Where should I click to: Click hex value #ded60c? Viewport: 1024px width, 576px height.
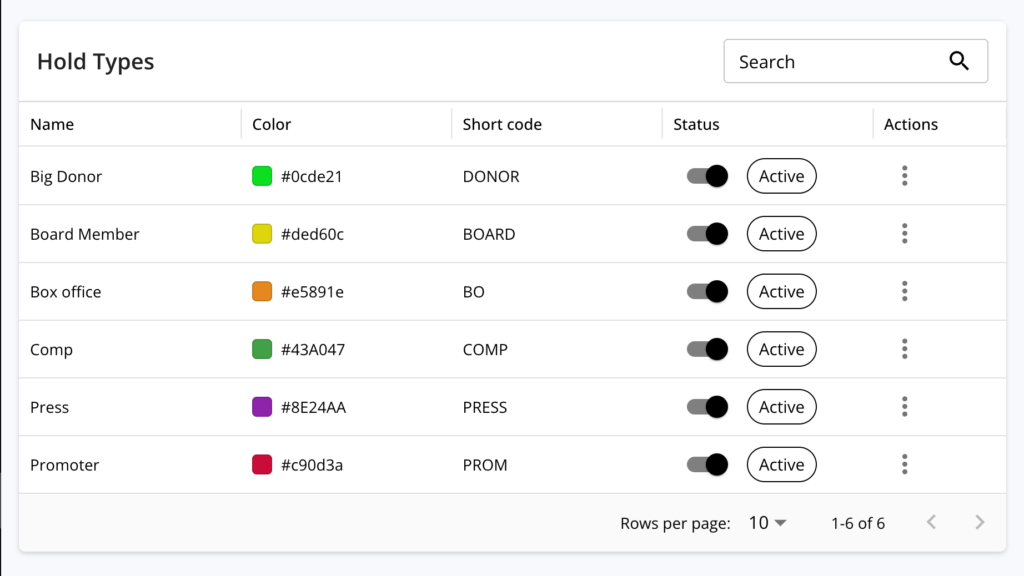coord(312,234)
